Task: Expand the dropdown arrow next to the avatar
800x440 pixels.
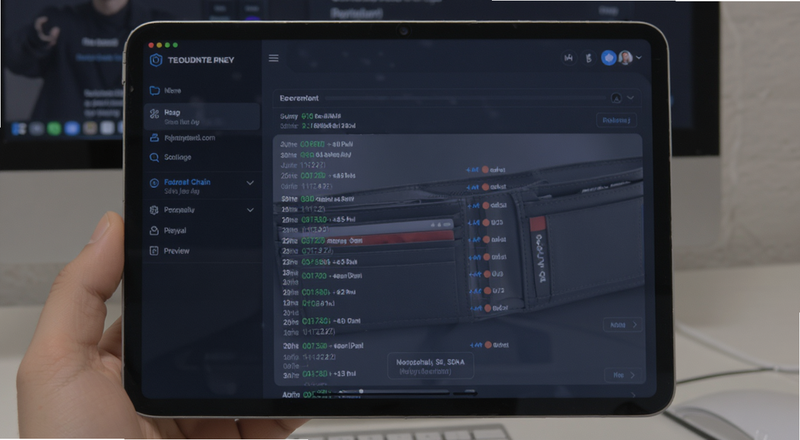Action: click(x=639, y=58)
